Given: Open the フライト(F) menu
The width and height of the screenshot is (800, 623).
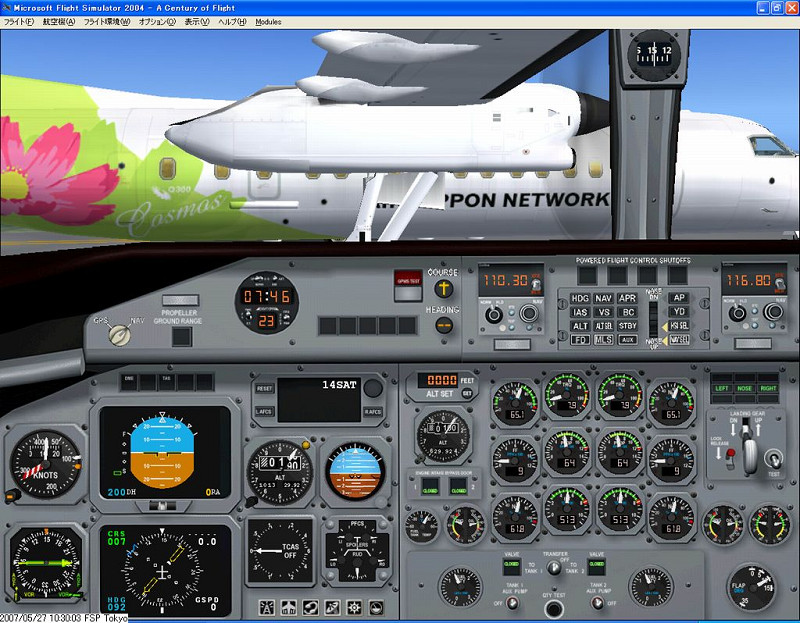Looking at the screenshot, I should click(x=19, y=22).
